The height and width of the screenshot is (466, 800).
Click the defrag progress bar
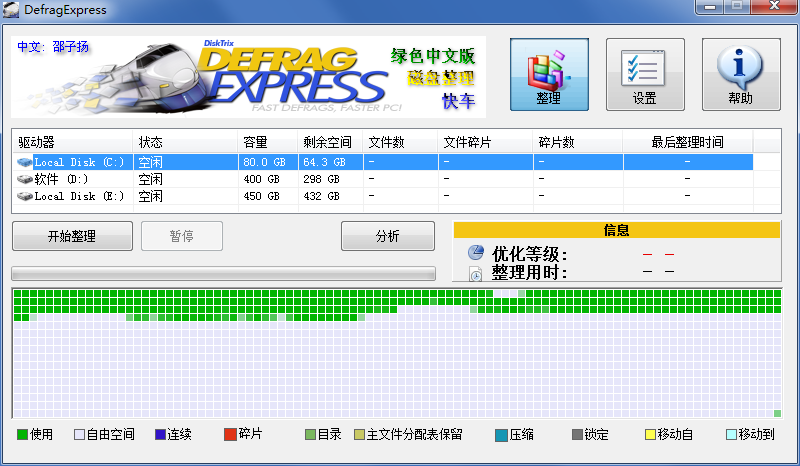click(223, 274)
